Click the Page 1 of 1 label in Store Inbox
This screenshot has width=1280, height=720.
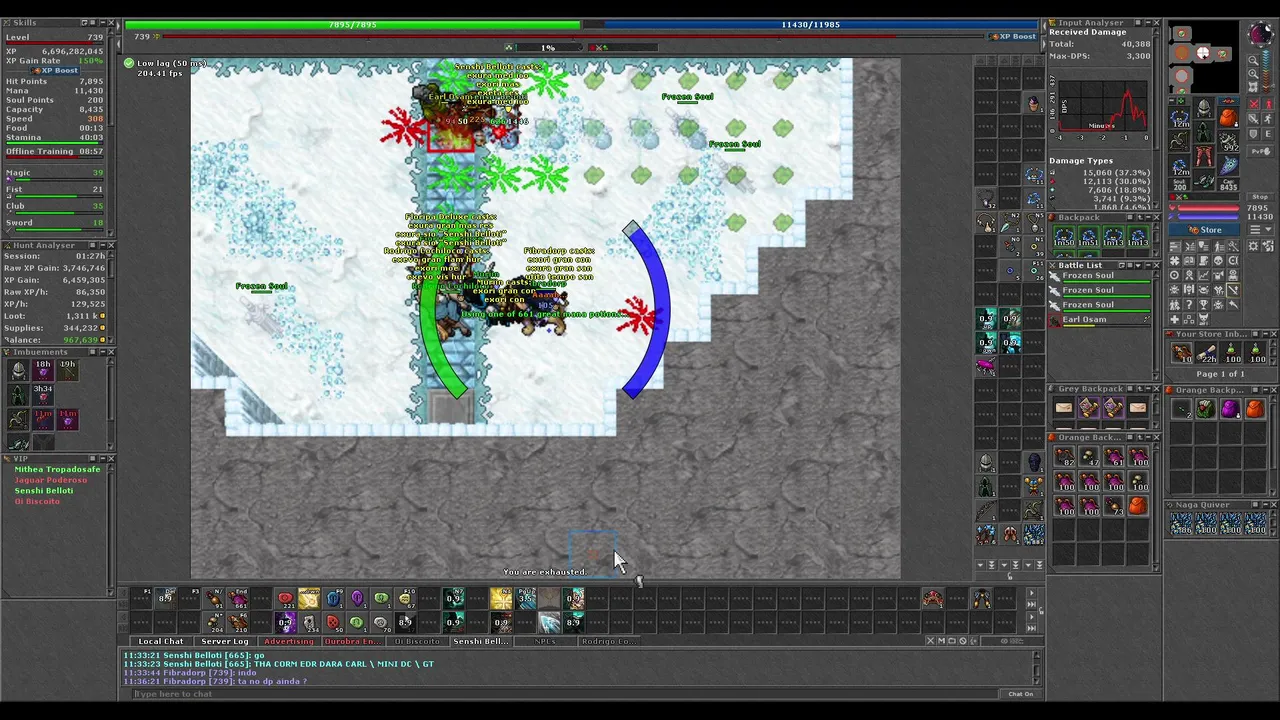[1221, 374]
